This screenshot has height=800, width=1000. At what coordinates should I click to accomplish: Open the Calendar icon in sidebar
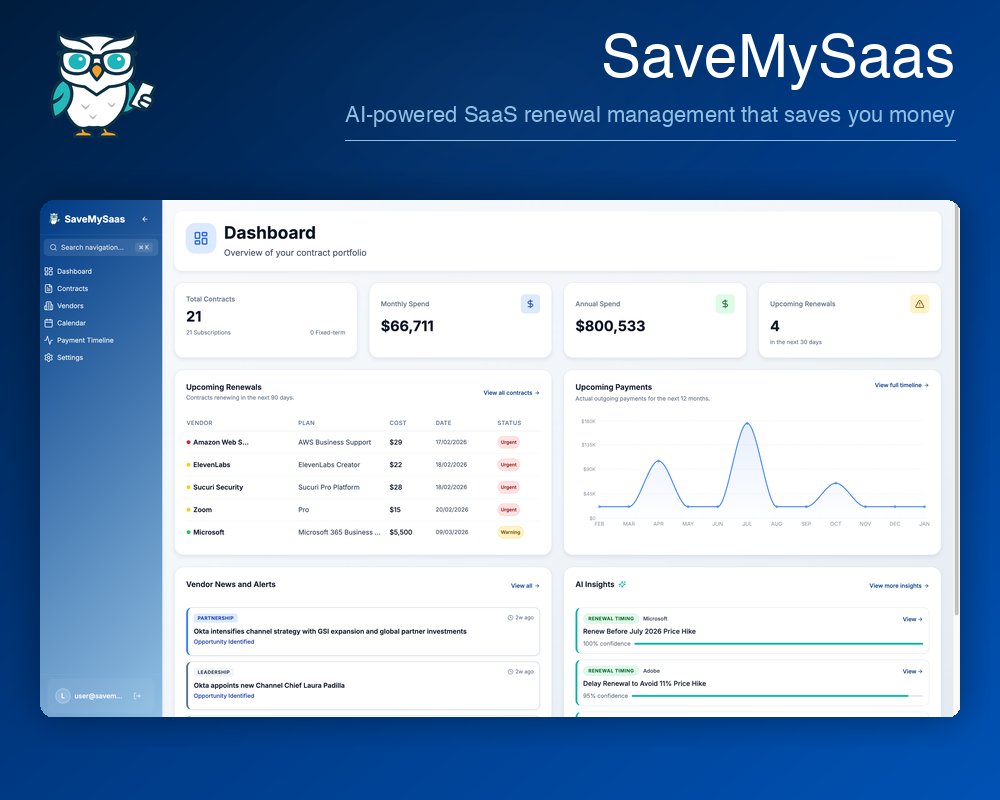click(48, 323)
